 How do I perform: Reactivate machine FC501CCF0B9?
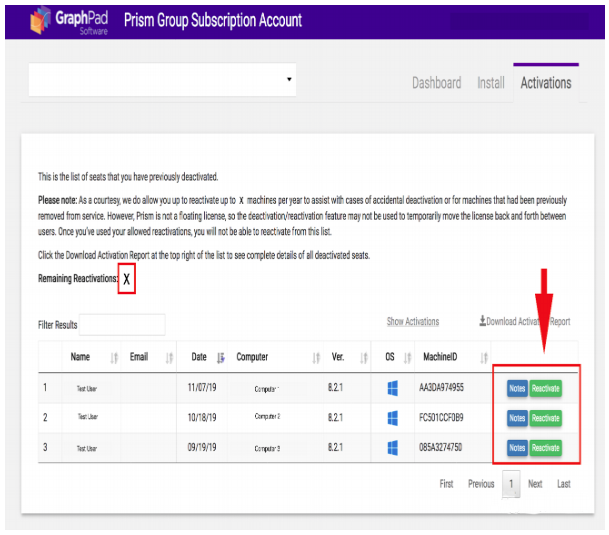(x=546, y=418)
